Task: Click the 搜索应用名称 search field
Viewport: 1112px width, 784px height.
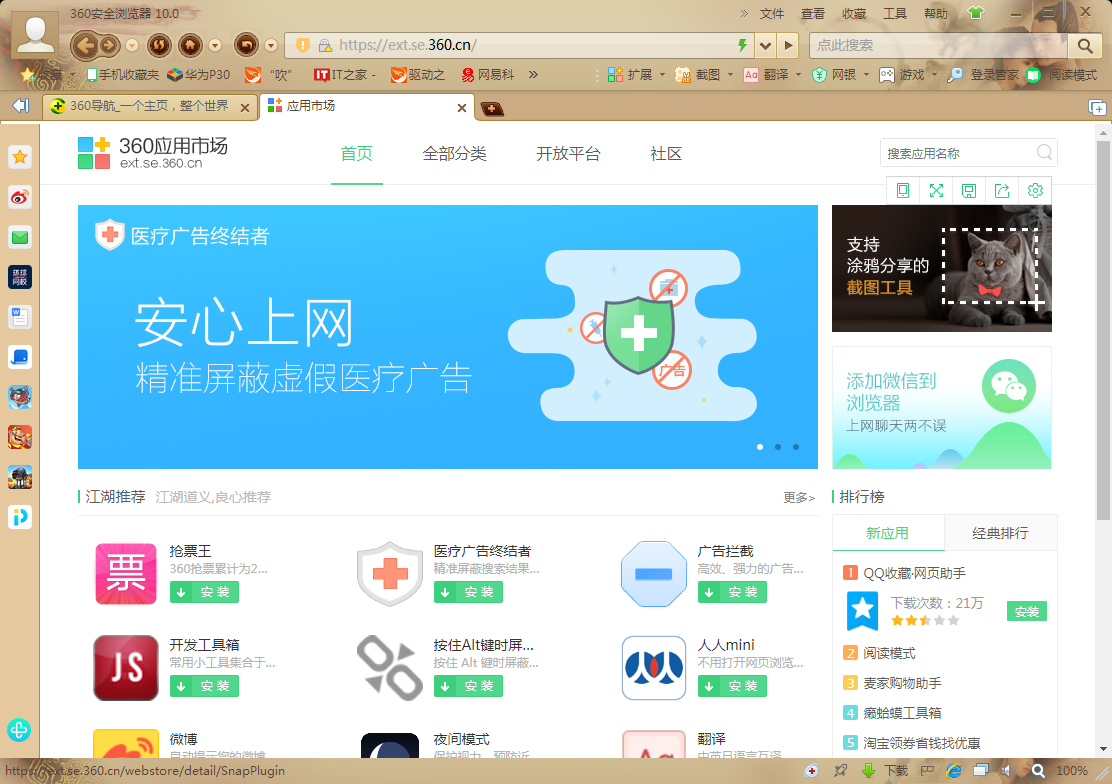Action: point(960,152)
